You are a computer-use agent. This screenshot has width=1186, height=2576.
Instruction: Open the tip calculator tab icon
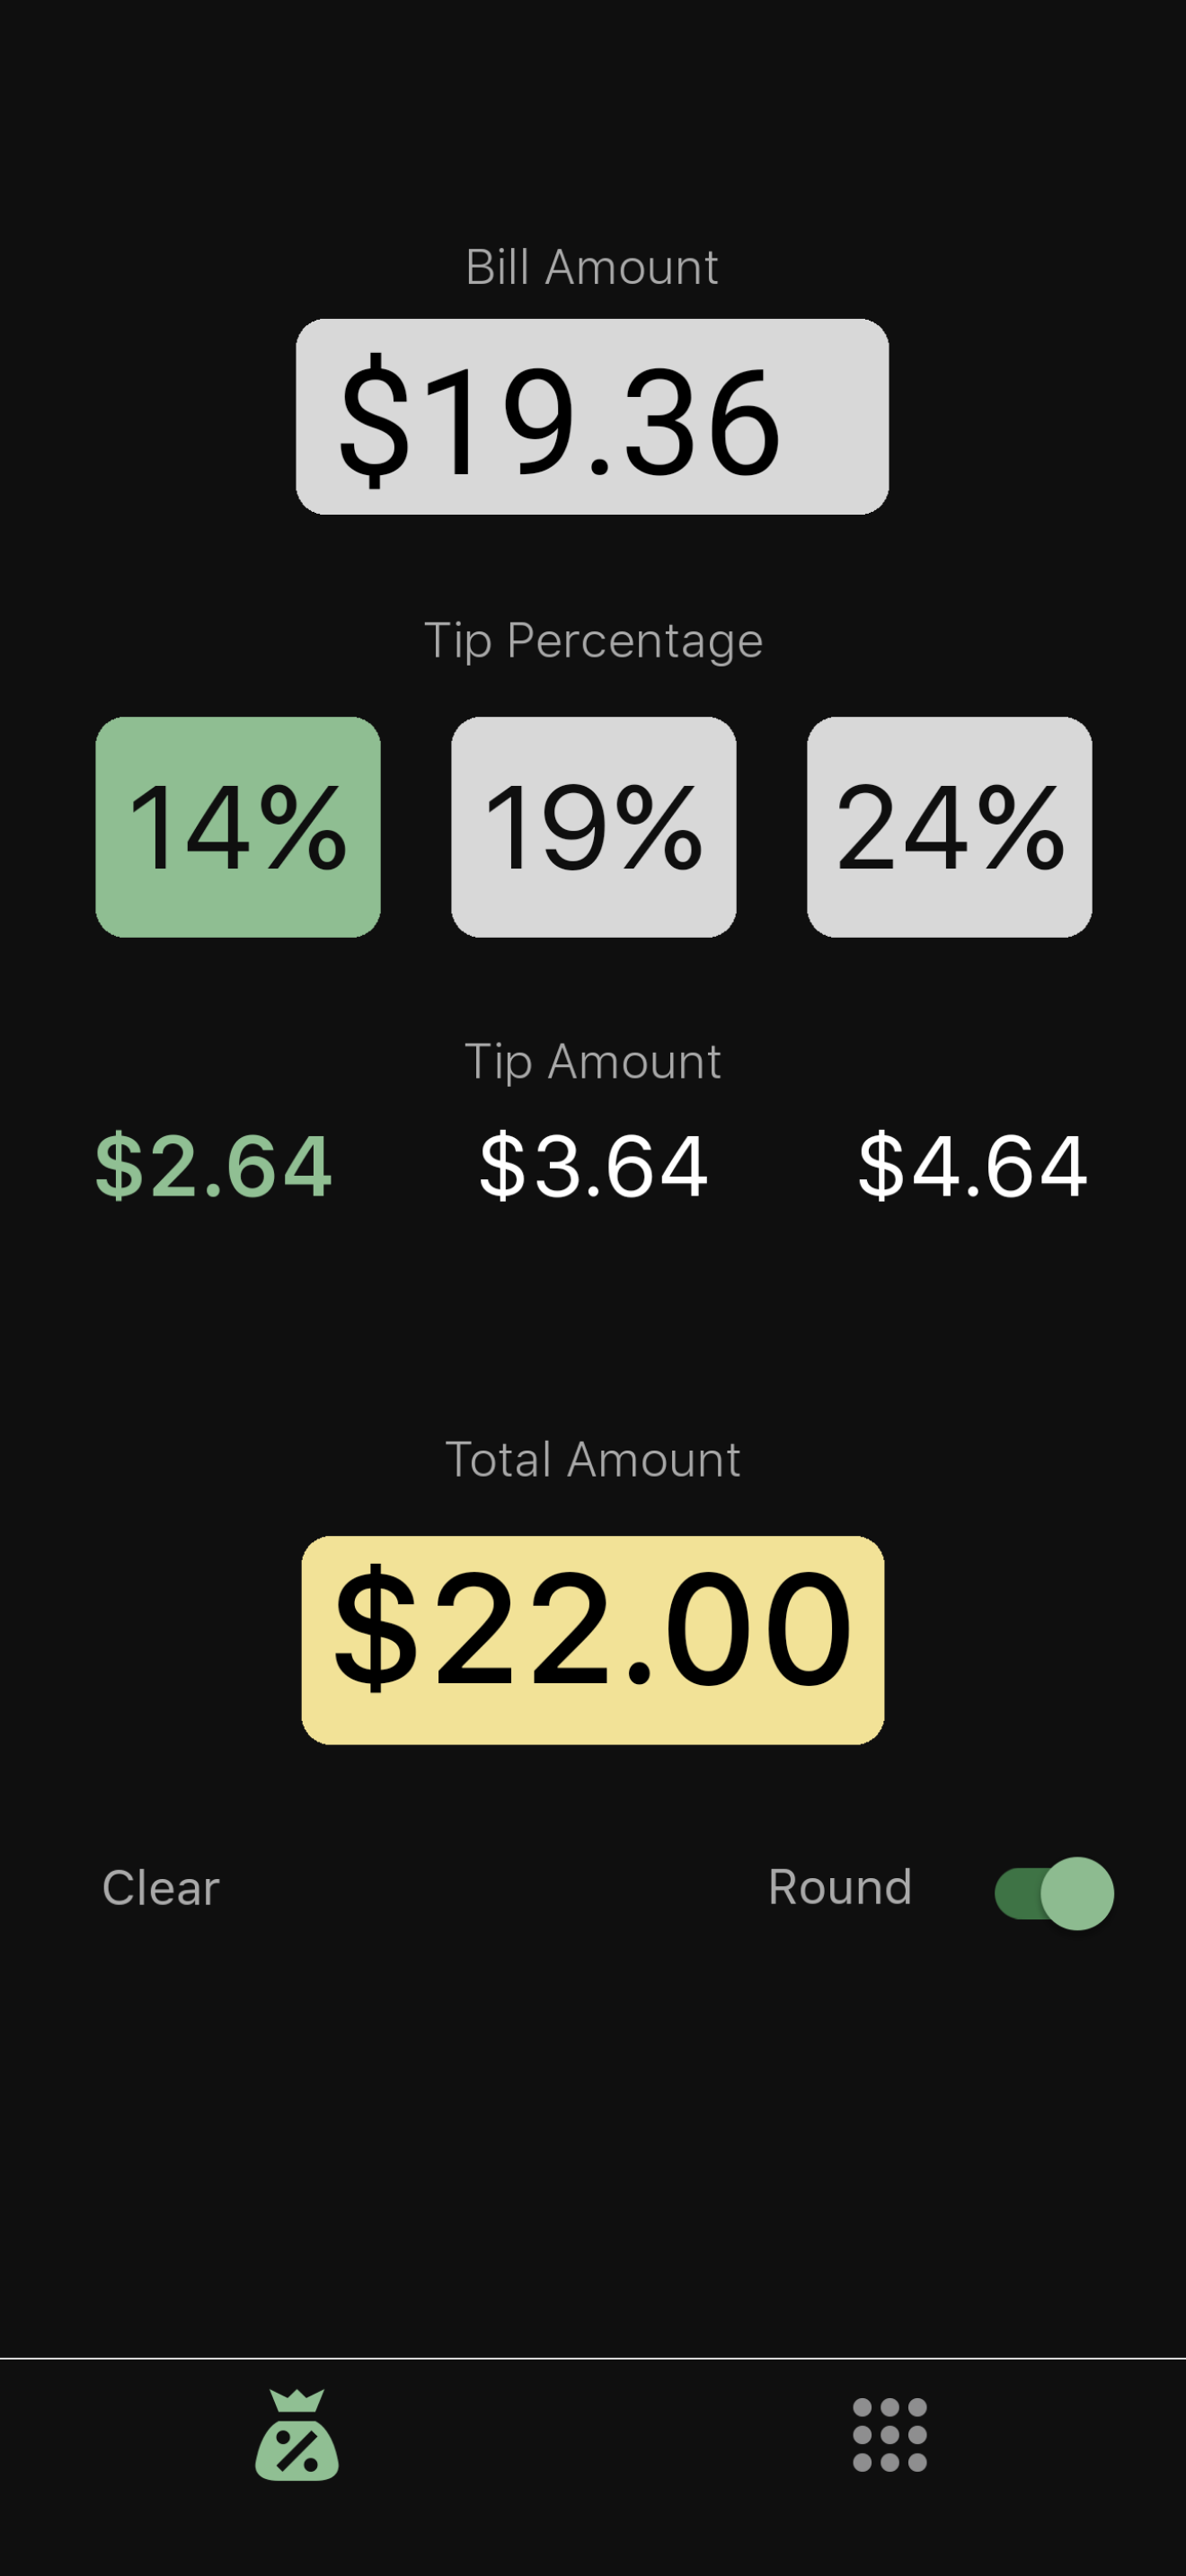point(297,2434)
